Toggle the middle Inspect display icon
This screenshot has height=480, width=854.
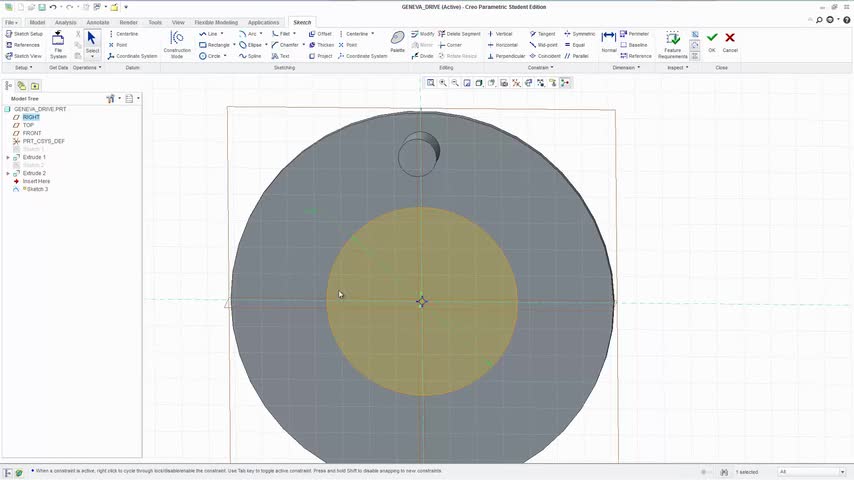[x=695, y=45]
